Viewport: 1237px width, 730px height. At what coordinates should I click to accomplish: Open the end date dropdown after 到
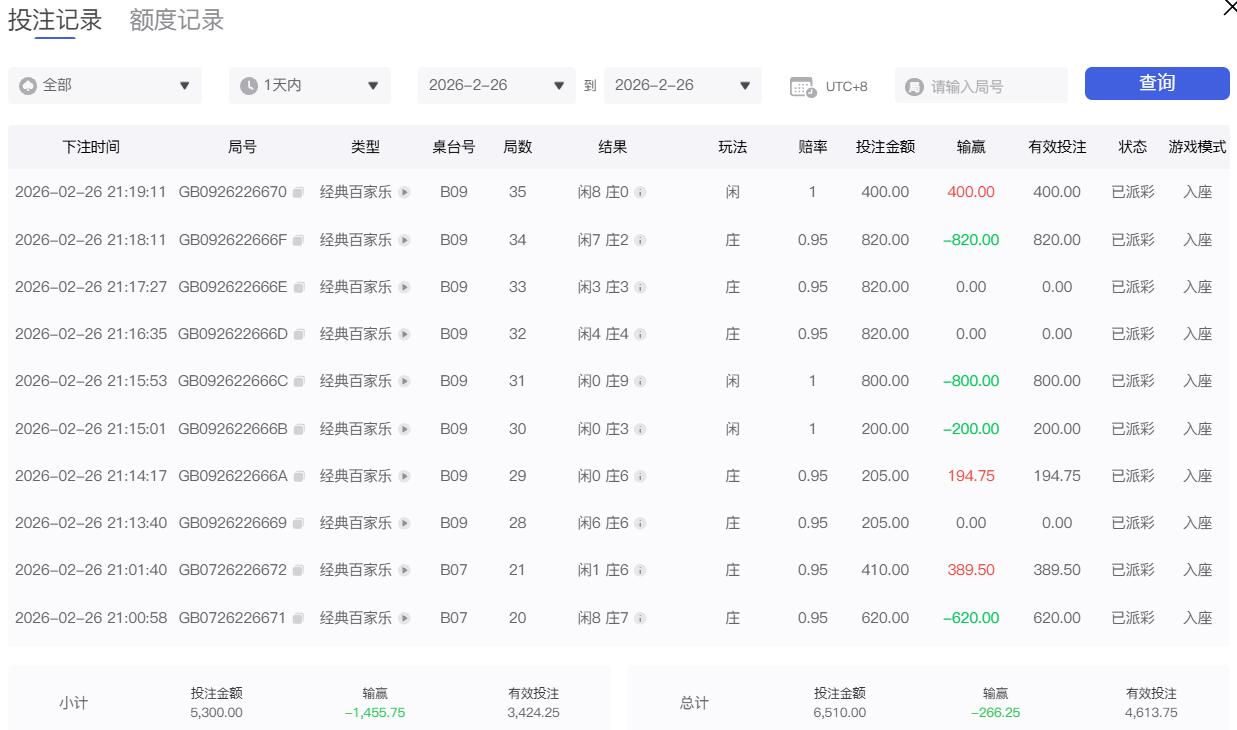point(682,86)
